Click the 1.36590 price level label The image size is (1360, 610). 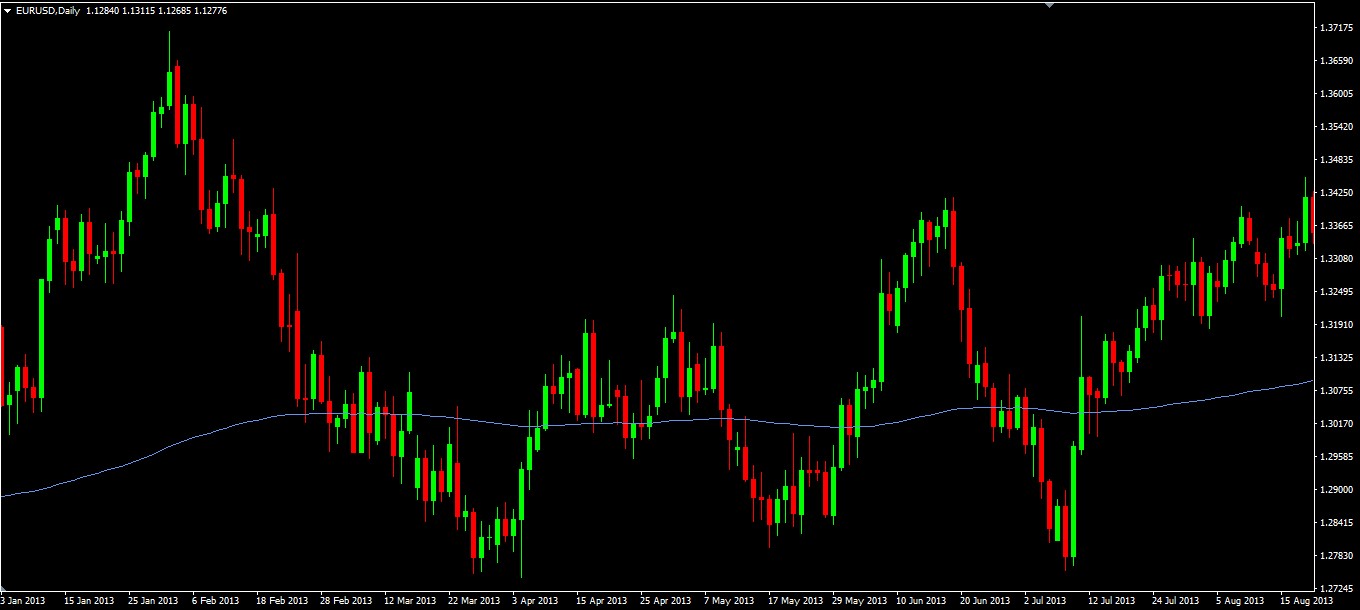[1336, 61]
